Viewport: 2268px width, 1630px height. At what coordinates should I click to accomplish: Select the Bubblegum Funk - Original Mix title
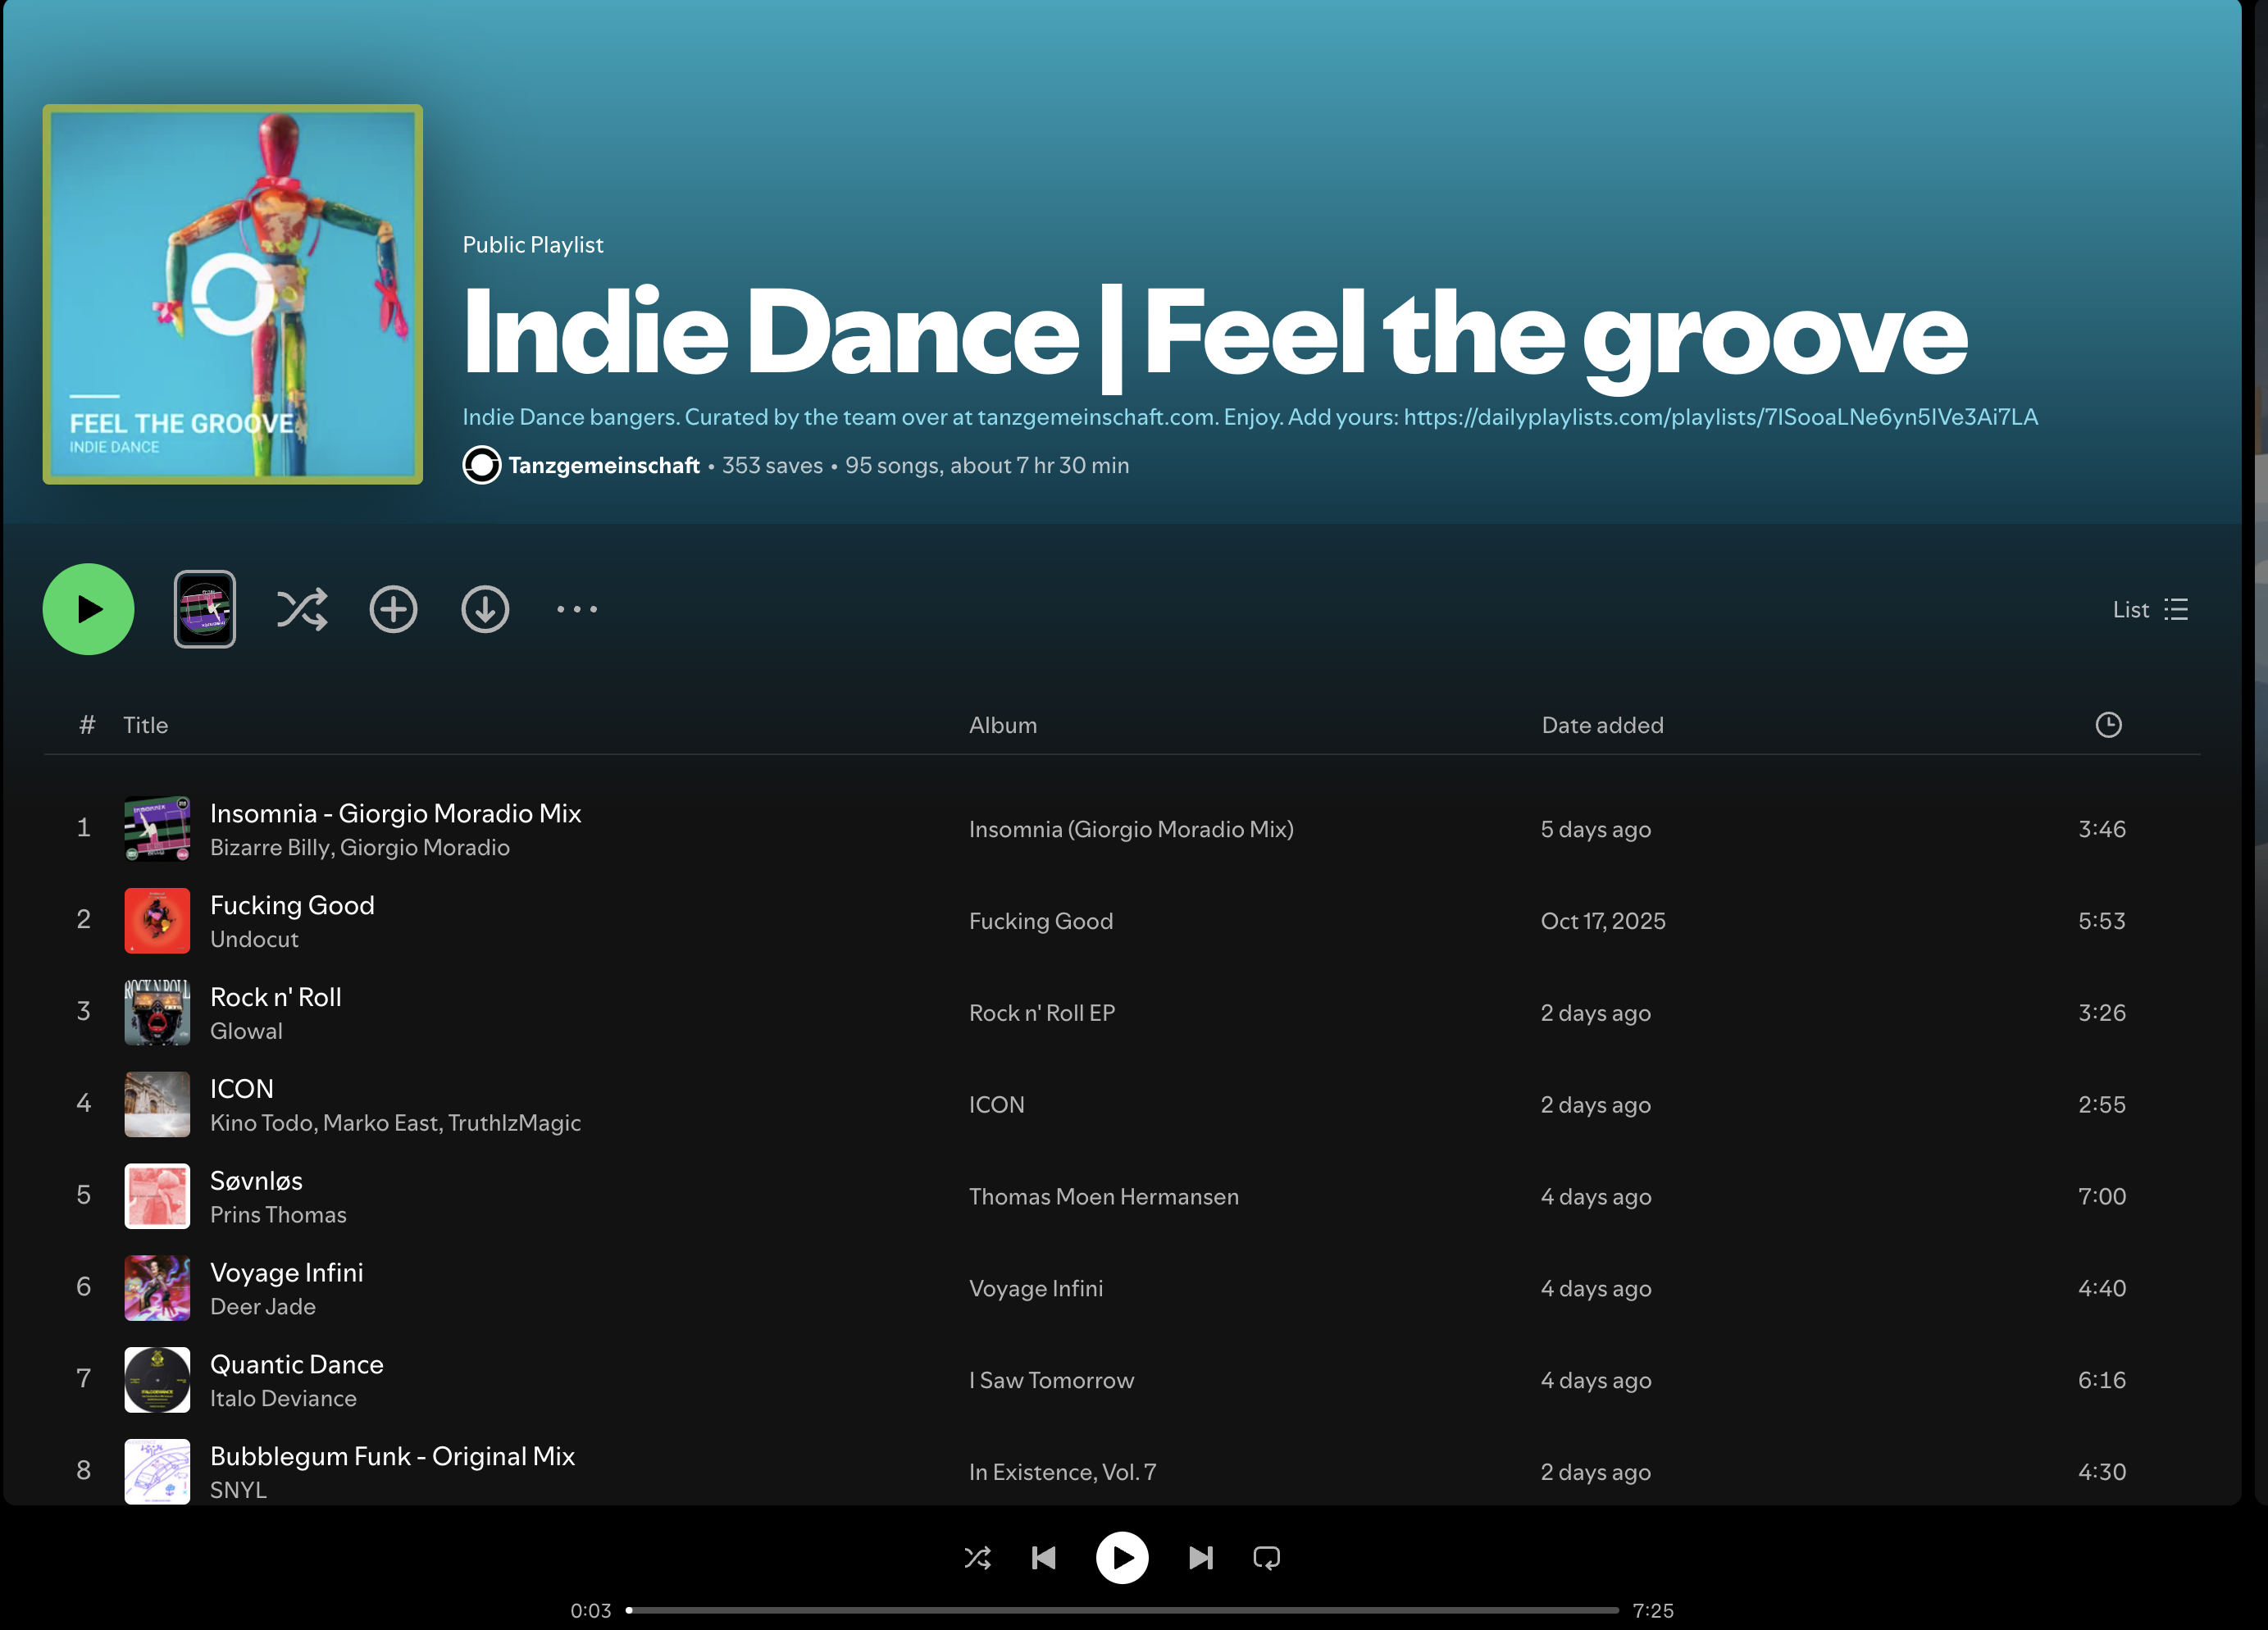coord(392,1457)
